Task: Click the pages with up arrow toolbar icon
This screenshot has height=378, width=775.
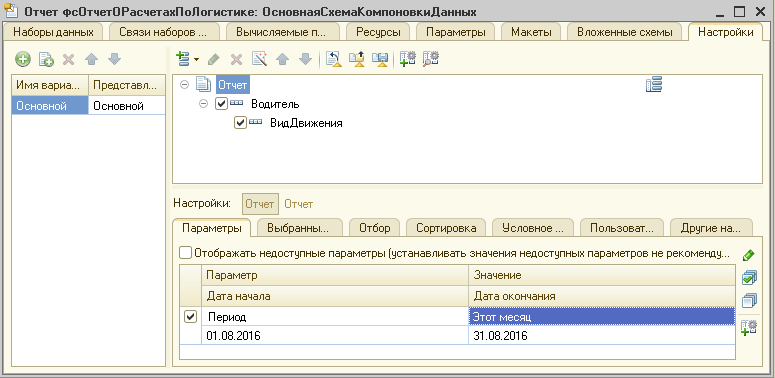Action: 357,59
